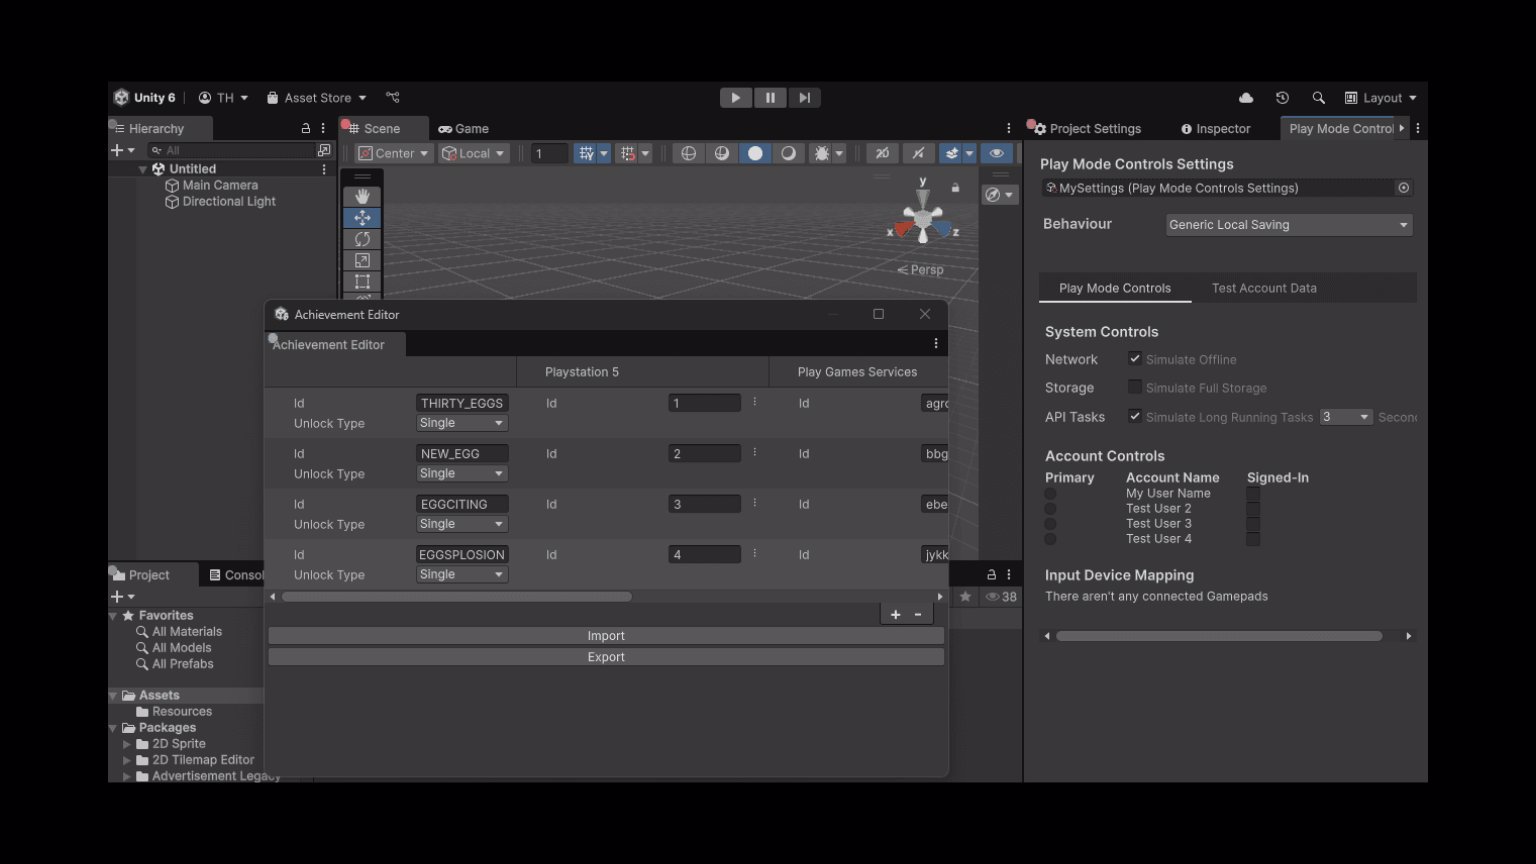
Task: Open the Behaviour dropdown set to Generic Local Saving
Action: coord(1288,225)
